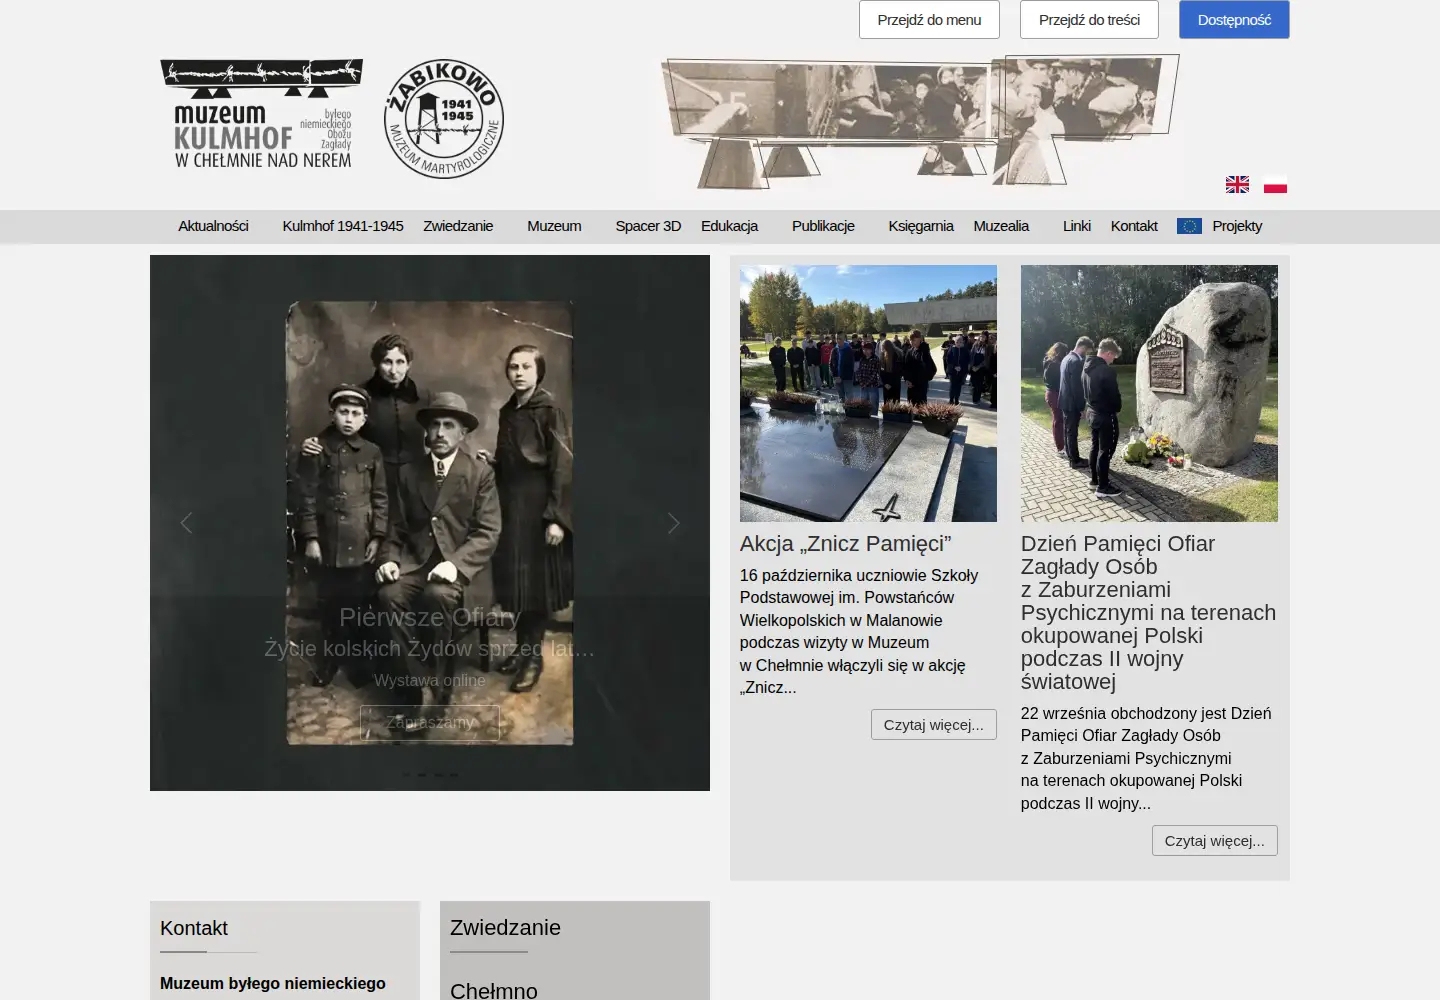The height and width of the screenshot is (1000, 1440).
Task: Open the students at memorial photo thumbnail
Action: click(868, 393)
